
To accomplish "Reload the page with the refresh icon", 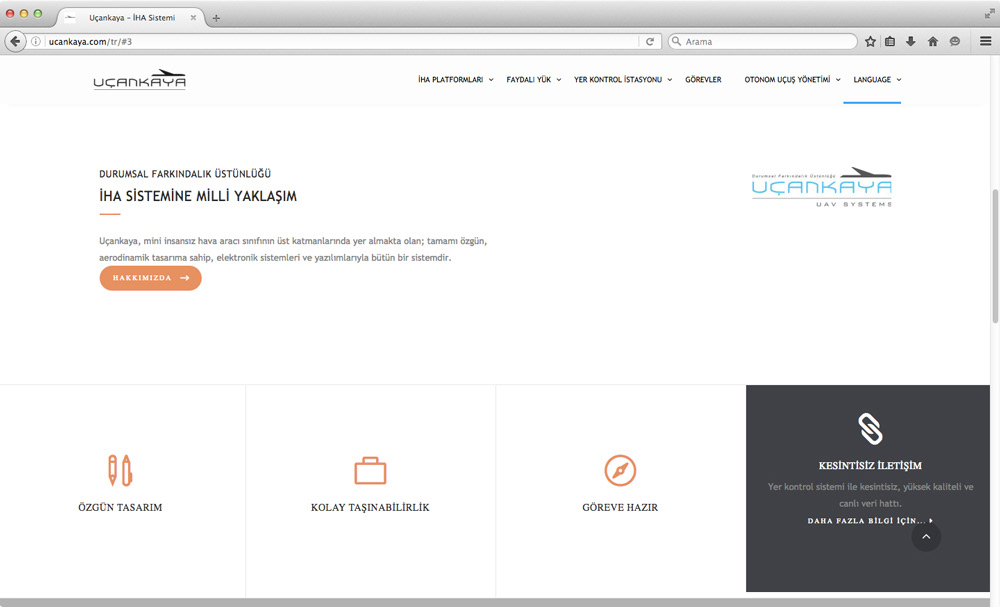I will coord(650,41).
